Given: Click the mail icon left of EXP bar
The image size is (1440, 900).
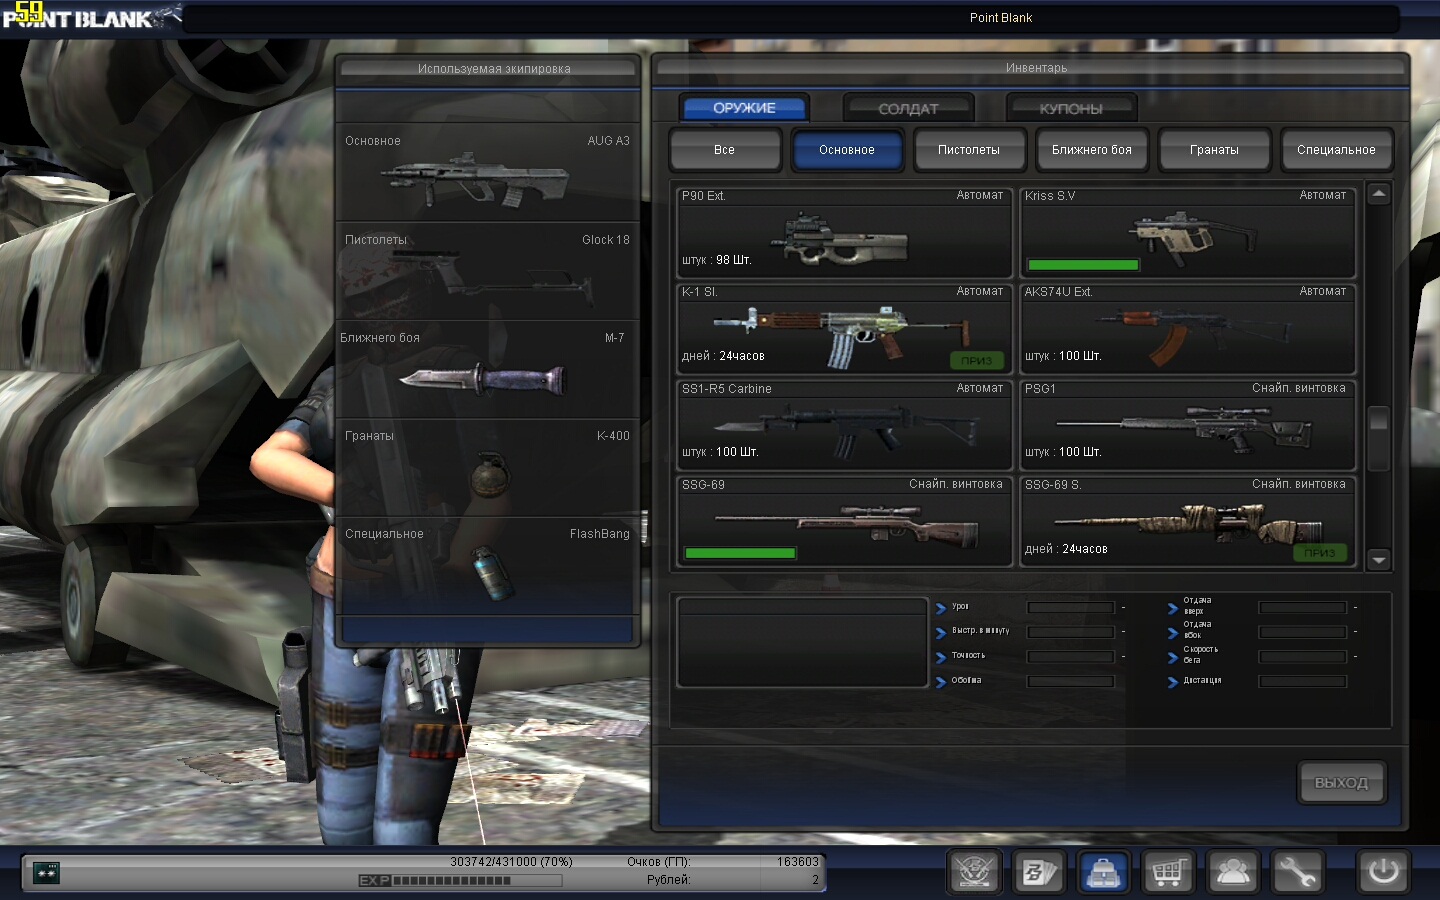Looking at the screenshot, I should tap(46, 872).
